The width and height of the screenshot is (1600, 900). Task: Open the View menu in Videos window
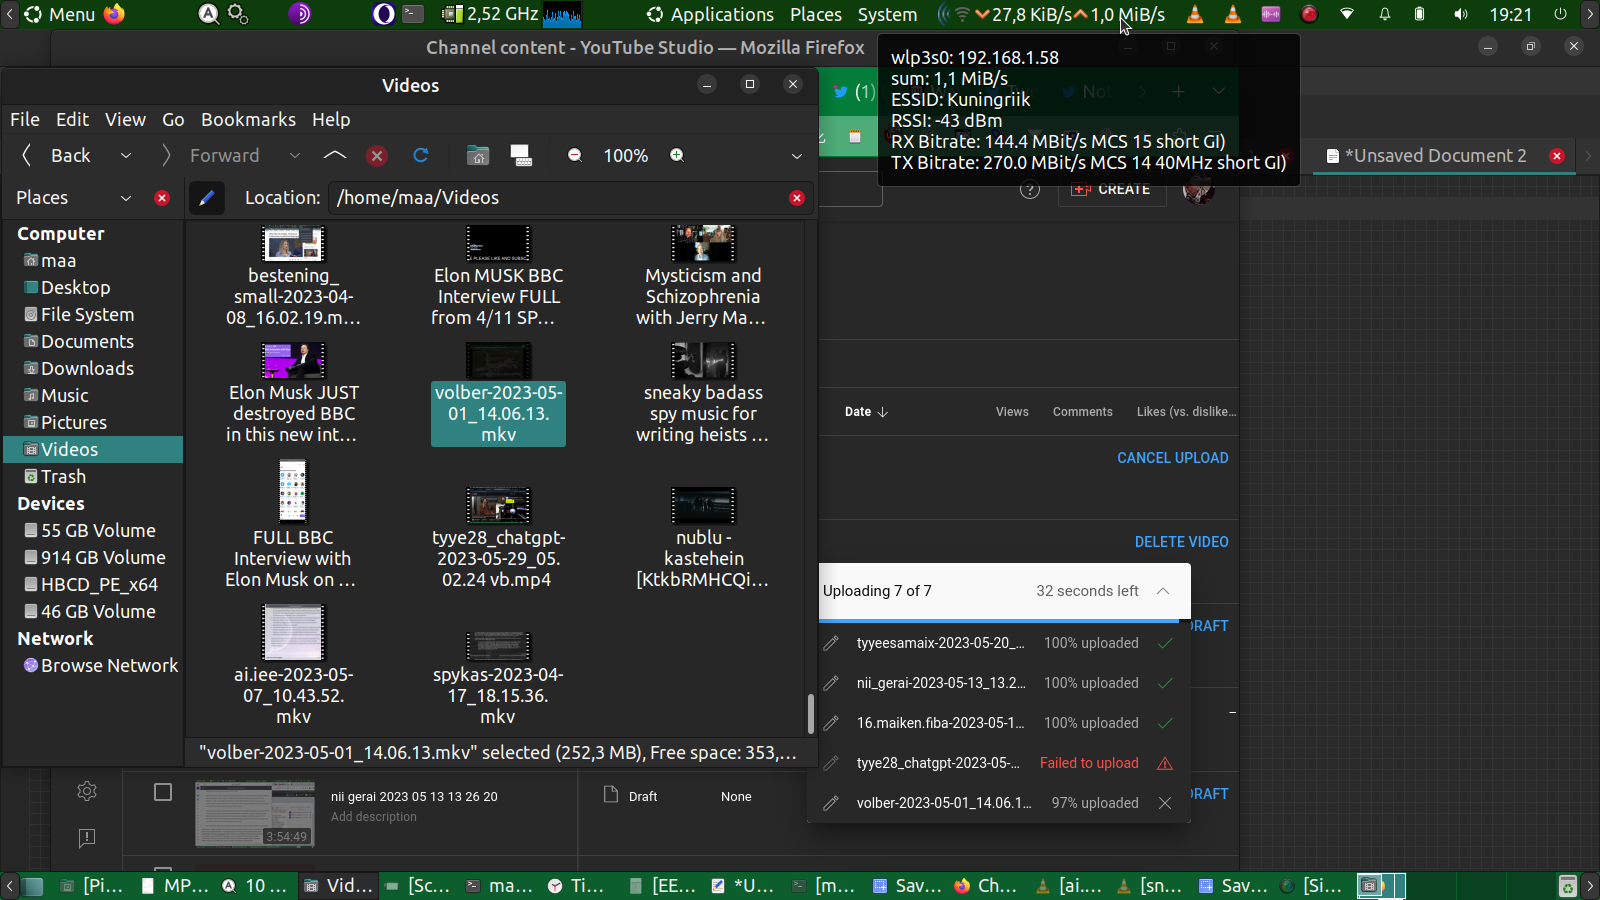click(125, 119)
